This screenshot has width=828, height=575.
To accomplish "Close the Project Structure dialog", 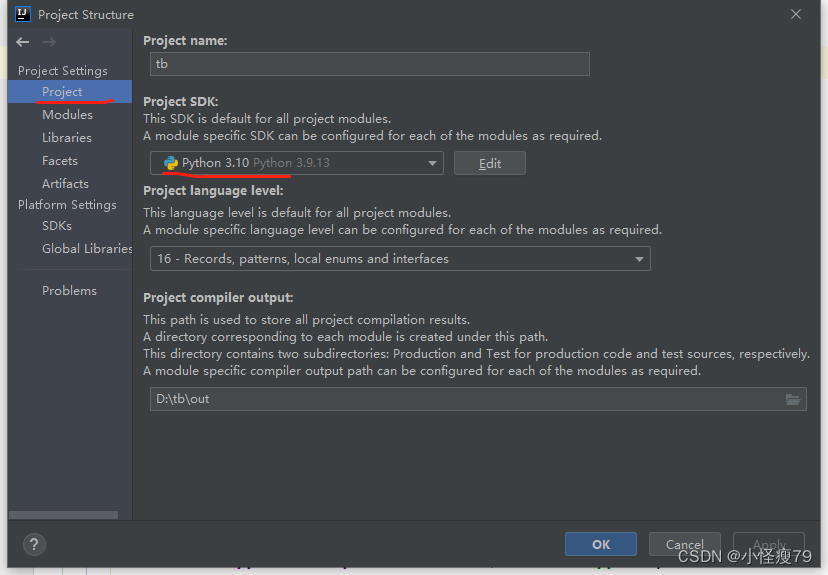I will tap(796, 14).
